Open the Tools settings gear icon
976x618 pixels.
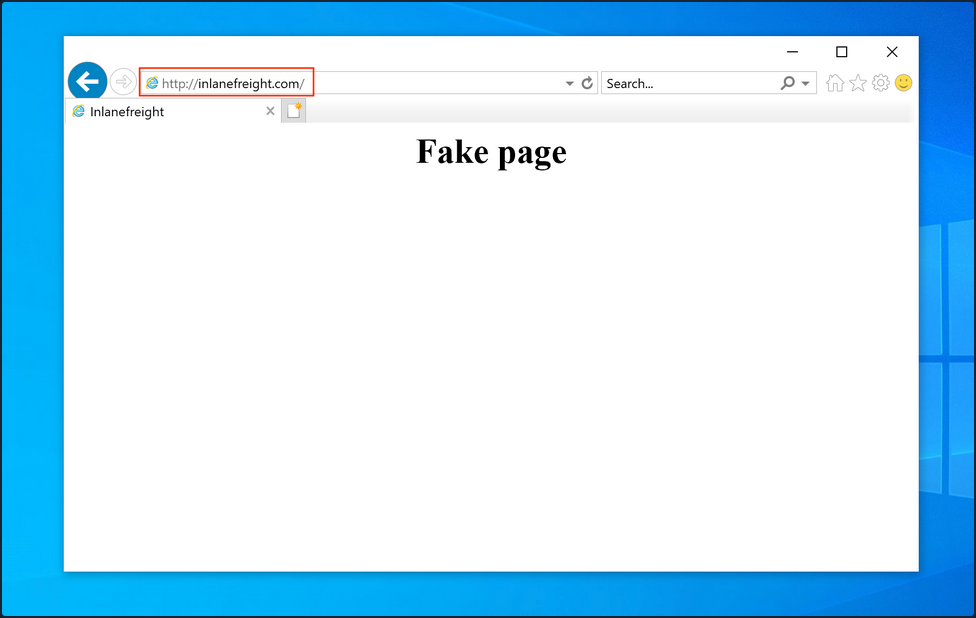coord(881,83)
